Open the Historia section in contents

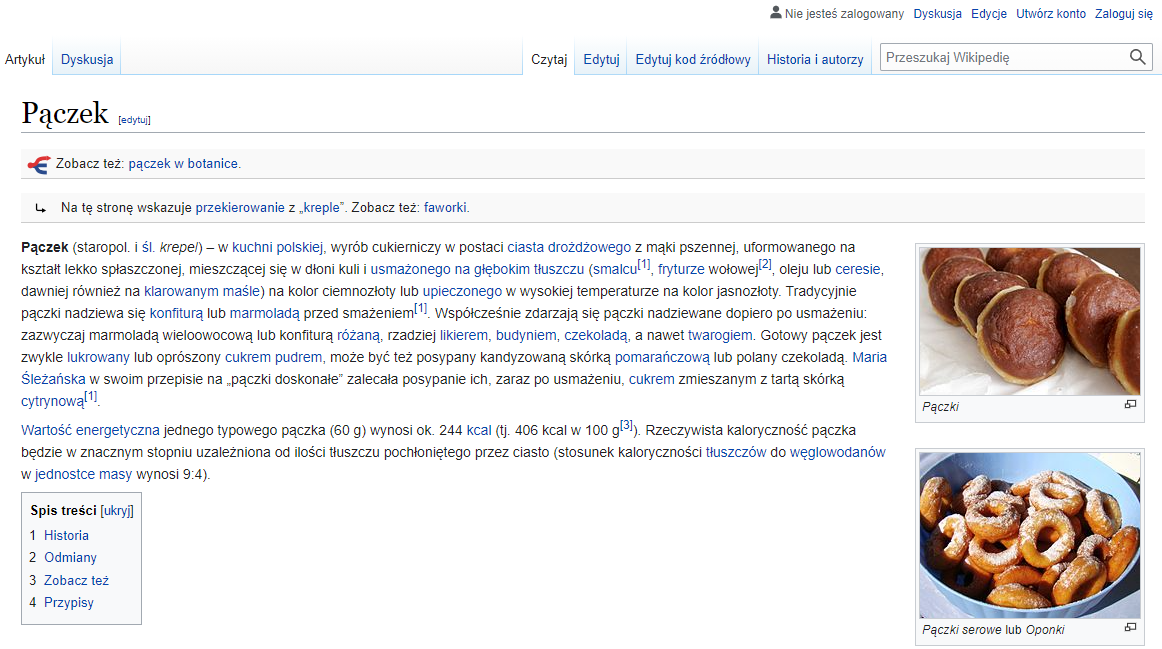coord(66,535)
